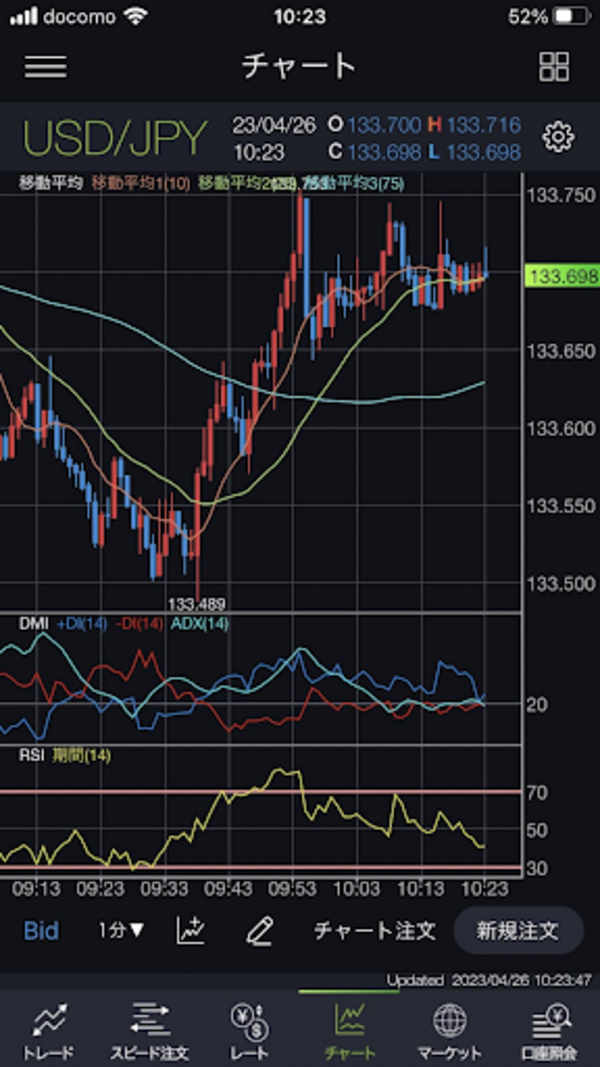The width and height of the screenshot is (600, 1067).
Task: Tap the USD/JPY currency pair selector
Action: pos(115,139)
